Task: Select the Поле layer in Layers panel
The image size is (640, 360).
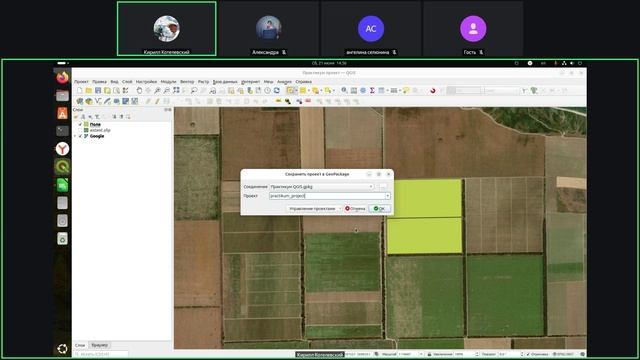Action: (x=95, y=124)
